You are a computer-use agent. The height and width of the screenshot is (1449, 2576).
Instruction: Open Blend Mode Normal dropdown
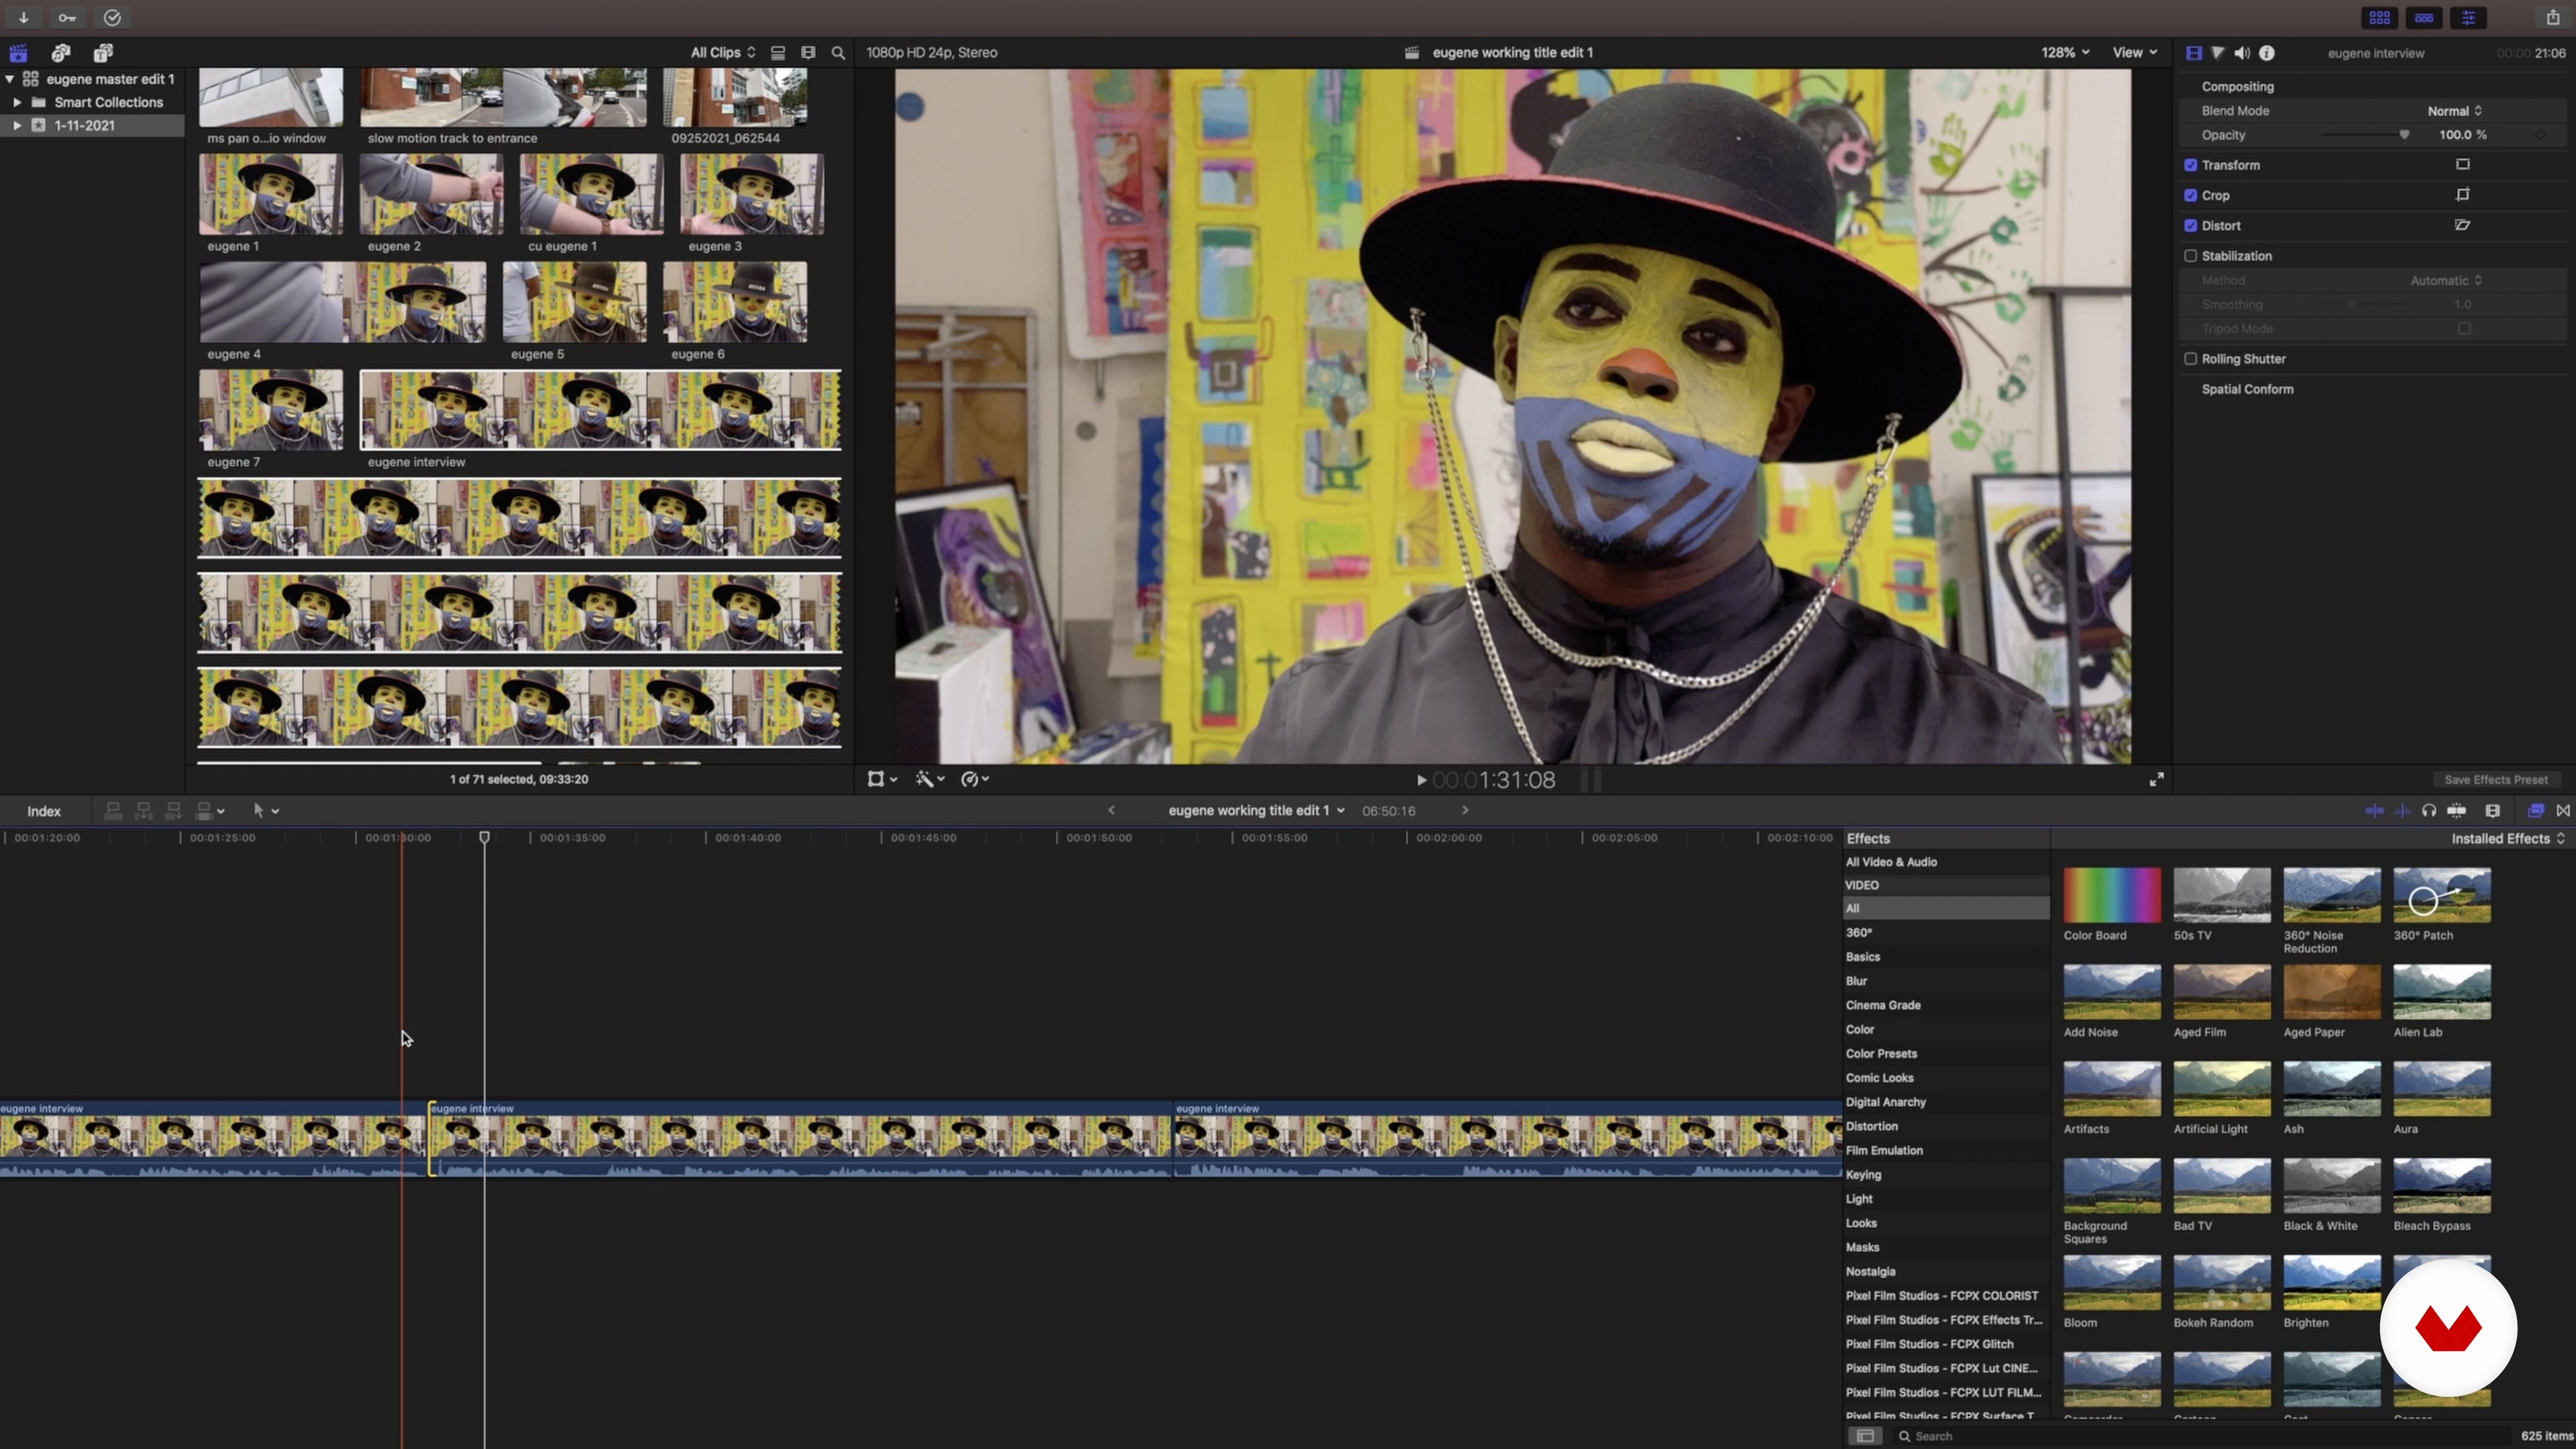[x=2455, y=111]
